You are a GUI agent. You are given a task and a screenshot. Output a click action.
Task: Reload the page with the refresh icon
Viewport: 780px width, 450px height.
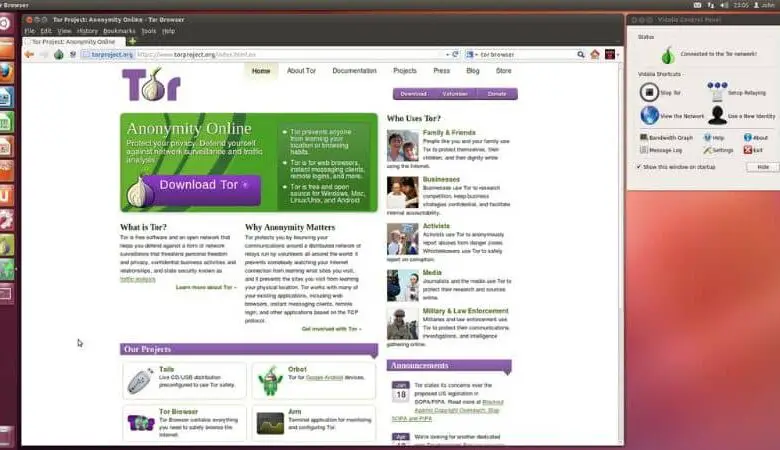[455, 54]
